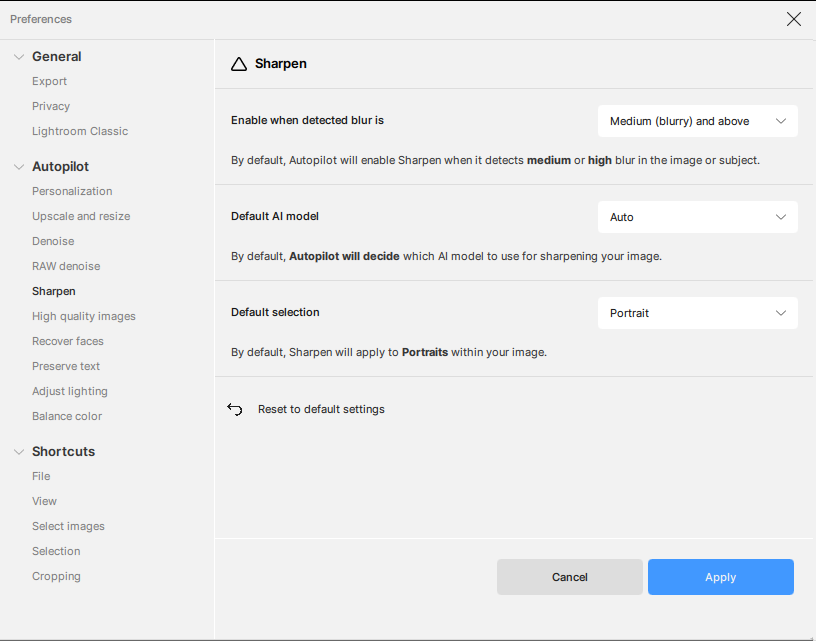Open the Privacy settings page
Viewport: 816px width, 641px height.
(51, 106)
